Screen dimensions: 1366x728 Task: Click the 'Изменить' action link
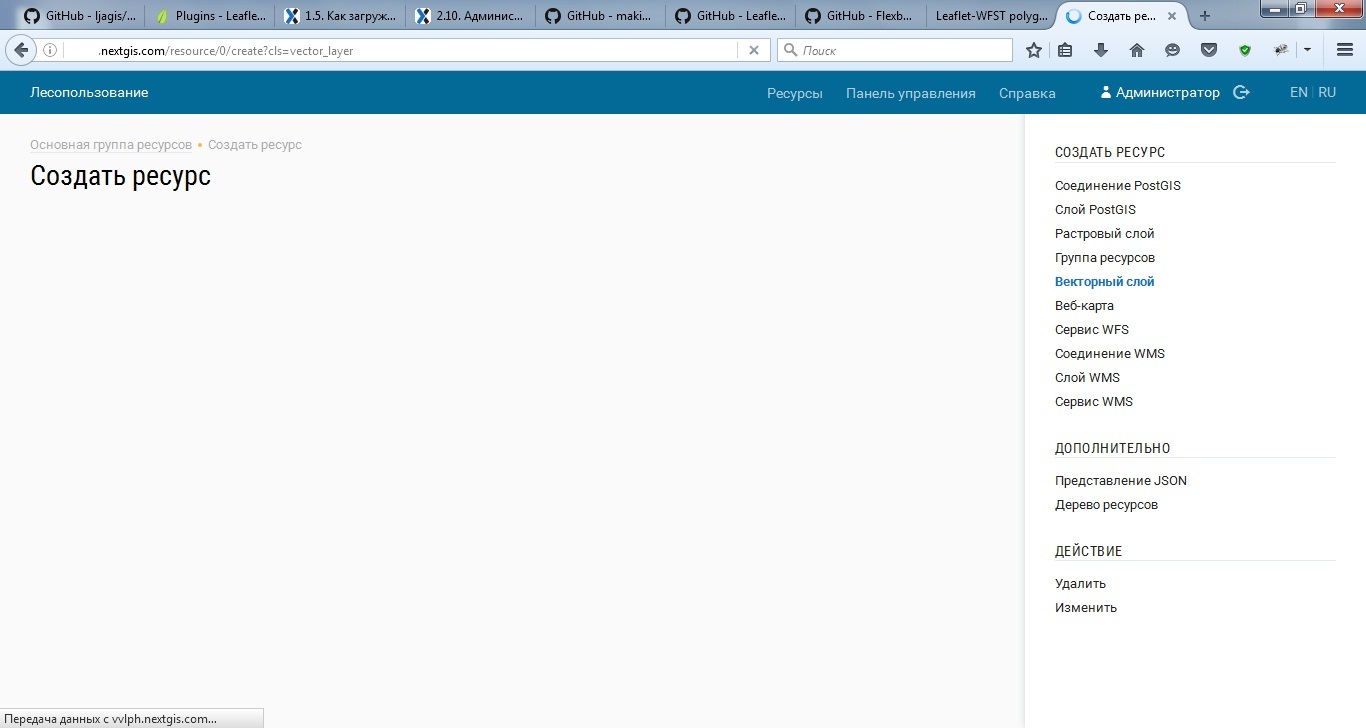coord(1086,608)
